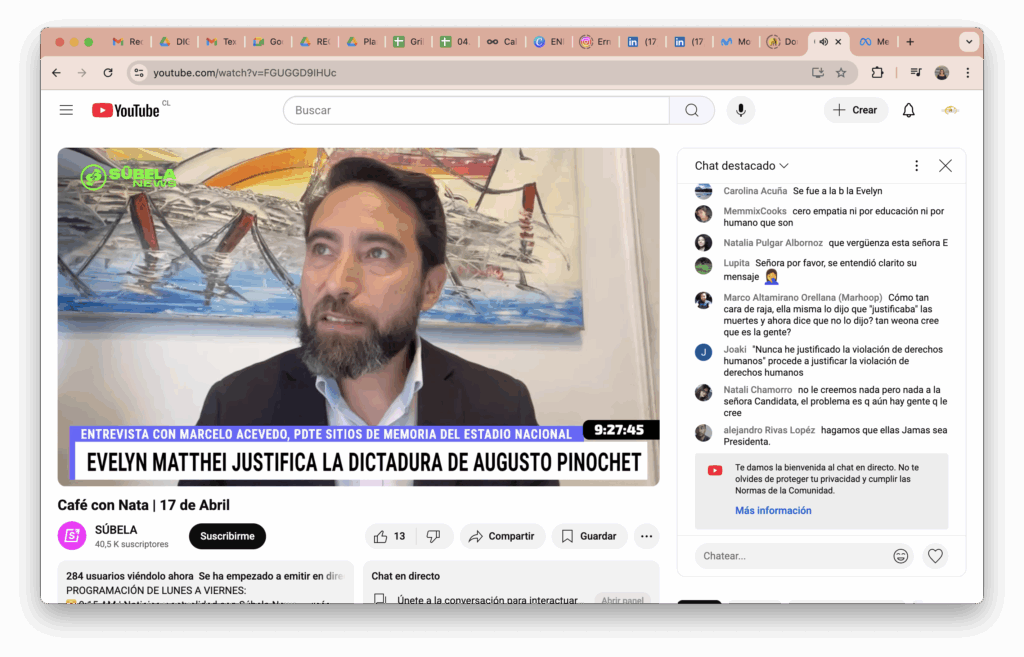Bookmark this page with star icon
The image size is (1024, 657).
point(841,73)
